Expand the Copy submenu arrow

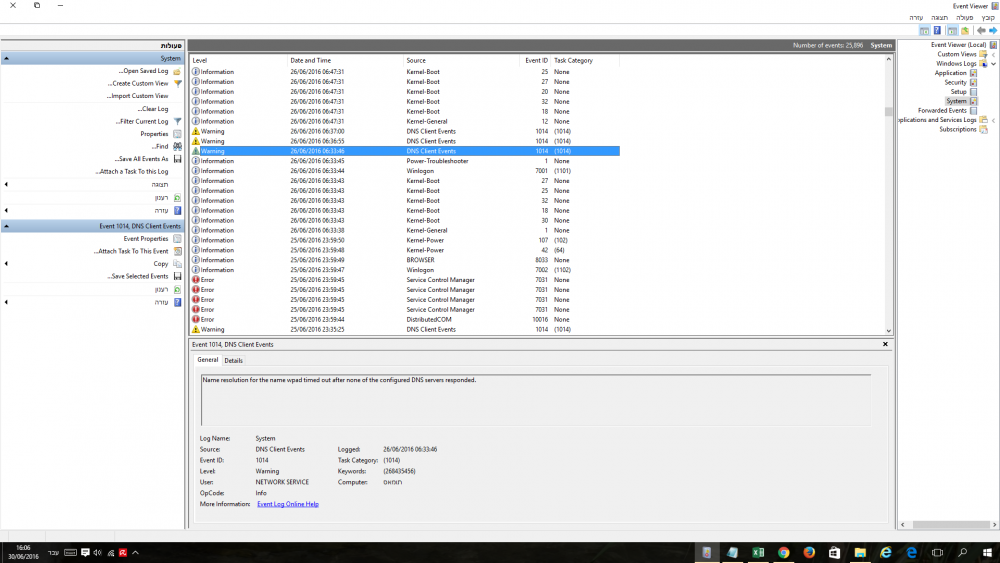(6, 263)
